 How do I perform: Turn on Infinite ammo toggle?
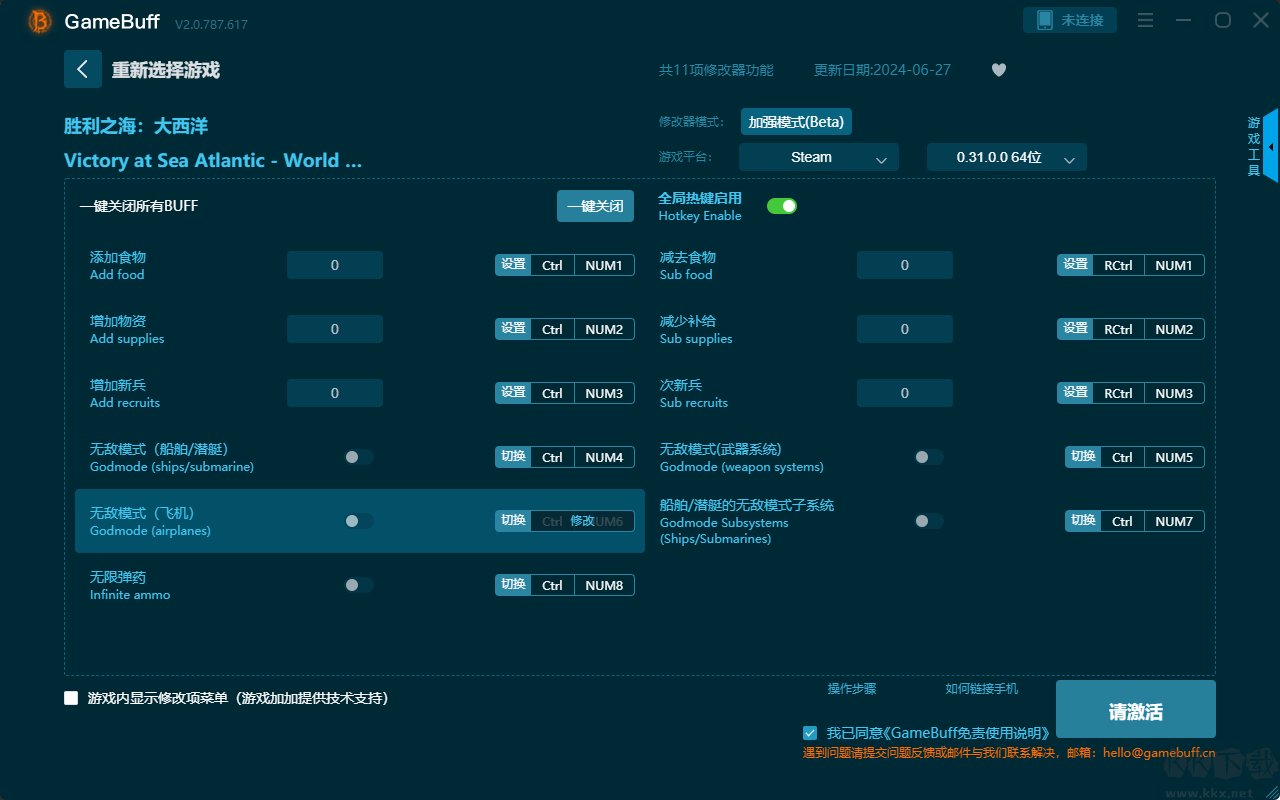pos(359,585)
